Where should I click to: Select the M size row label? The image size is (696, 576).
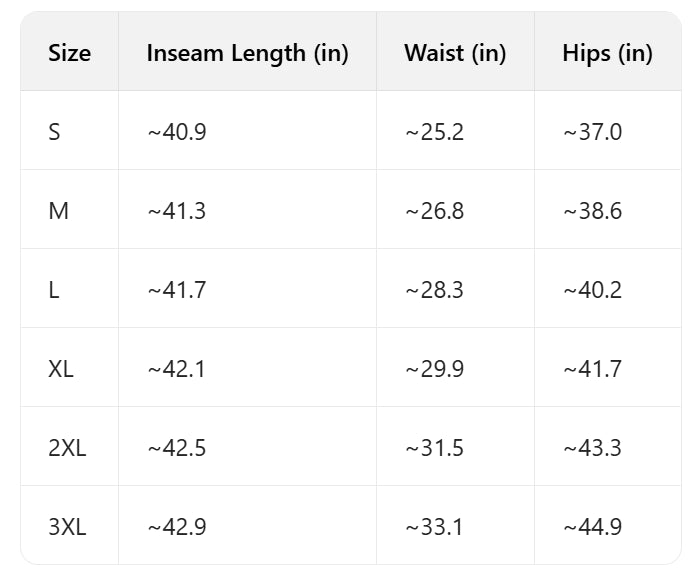point(58,210)
